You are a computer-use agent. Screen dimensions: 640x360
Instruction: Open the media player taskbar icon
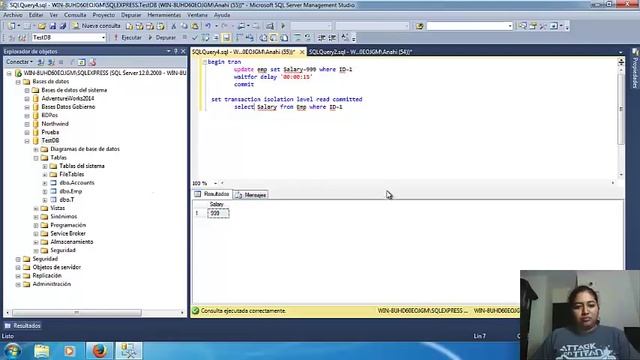pyautogui.click(x=69, y=351)
